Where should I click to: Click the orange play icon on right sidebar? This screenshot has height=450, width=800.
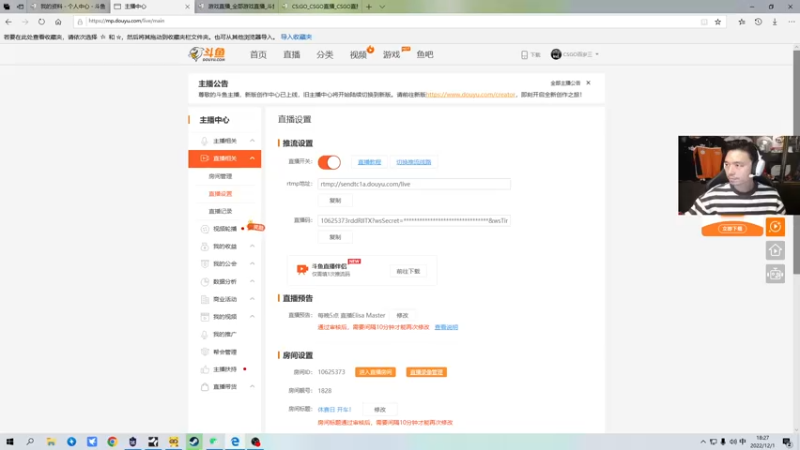pos(775,227)
